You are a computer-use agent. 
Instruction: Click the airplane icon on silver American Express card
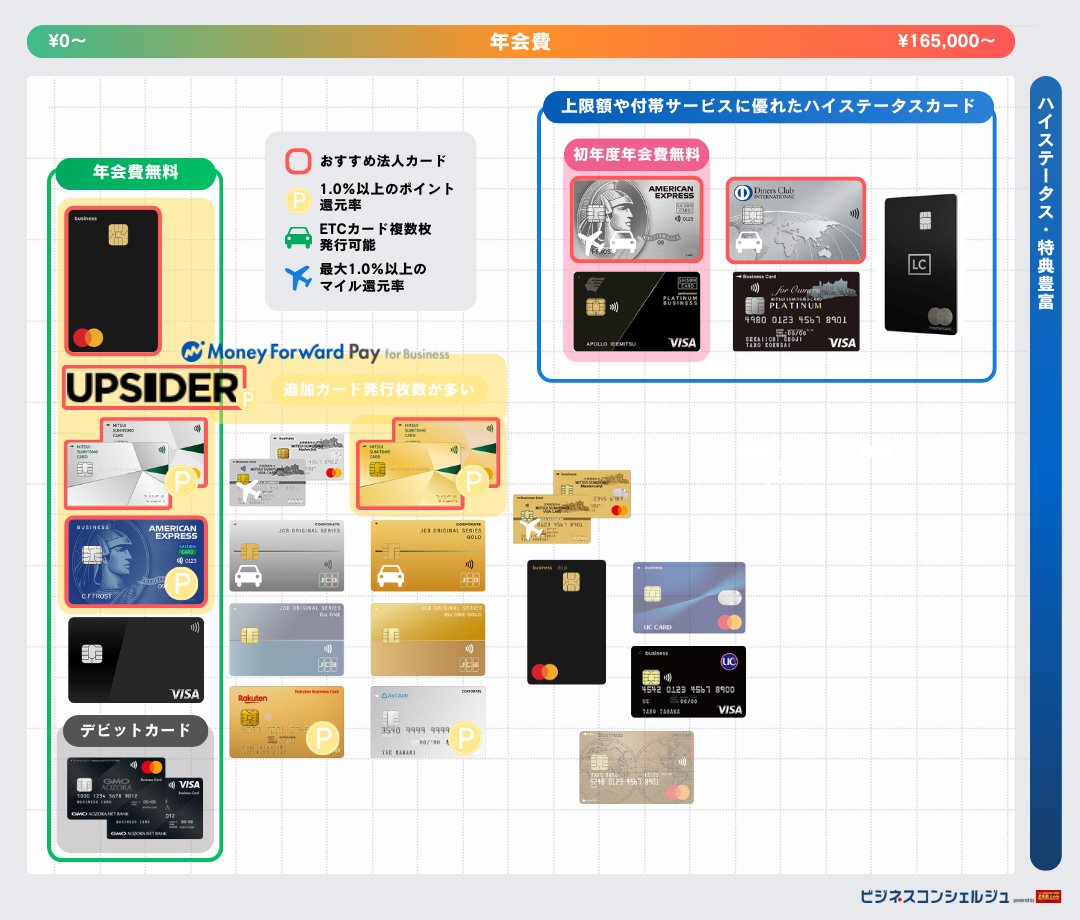coord(591,241)
